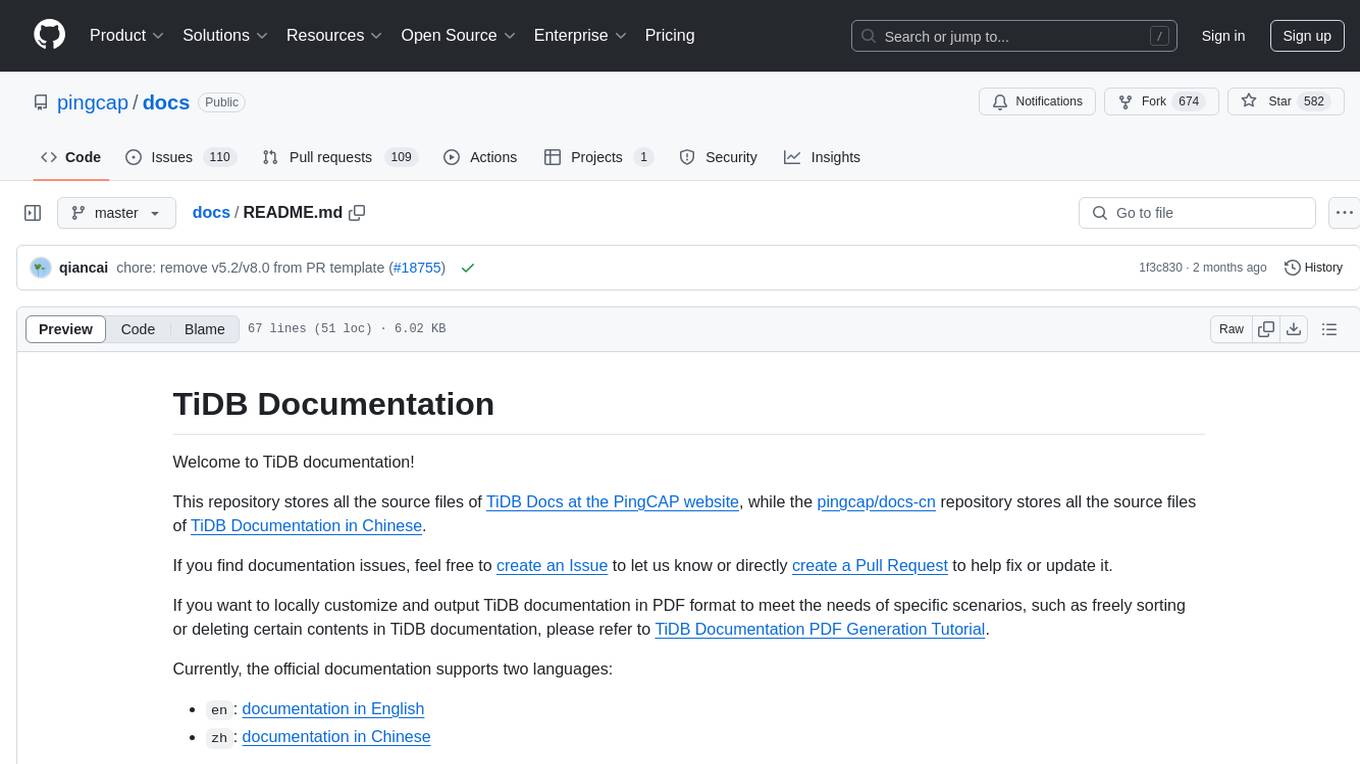
Task: Click the Notifications bell button
Action: [1038, 102]
